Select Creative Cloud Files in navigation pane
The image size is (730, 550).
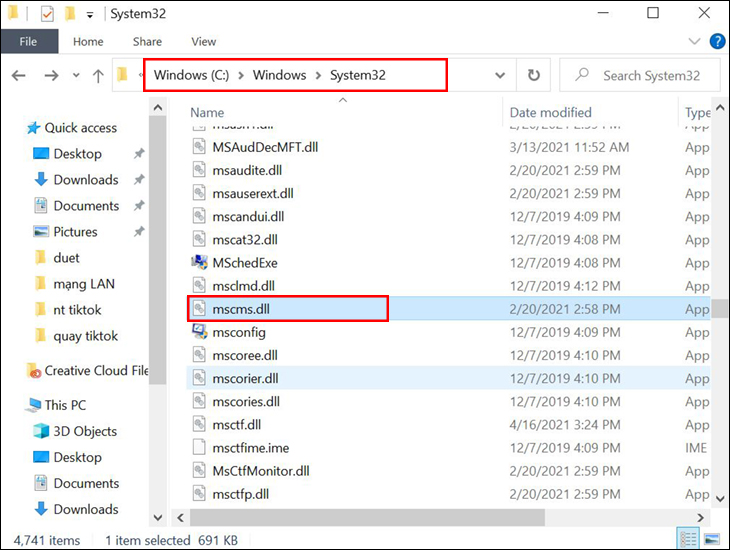tap(88, 371)
